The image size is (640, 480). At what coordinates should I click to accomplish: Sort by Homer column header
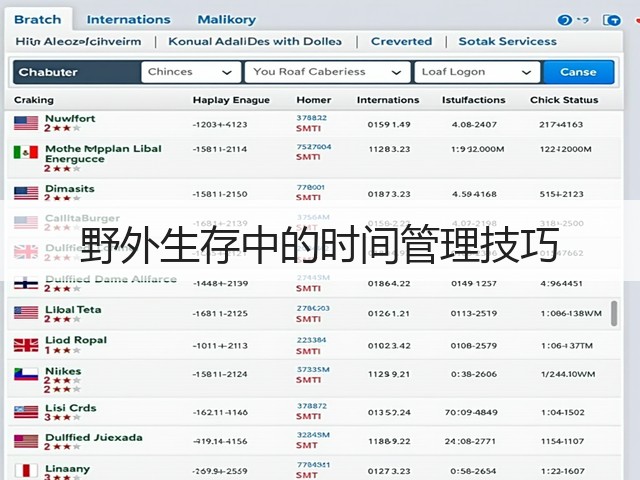pyautogui.click(x=313, y=100)
